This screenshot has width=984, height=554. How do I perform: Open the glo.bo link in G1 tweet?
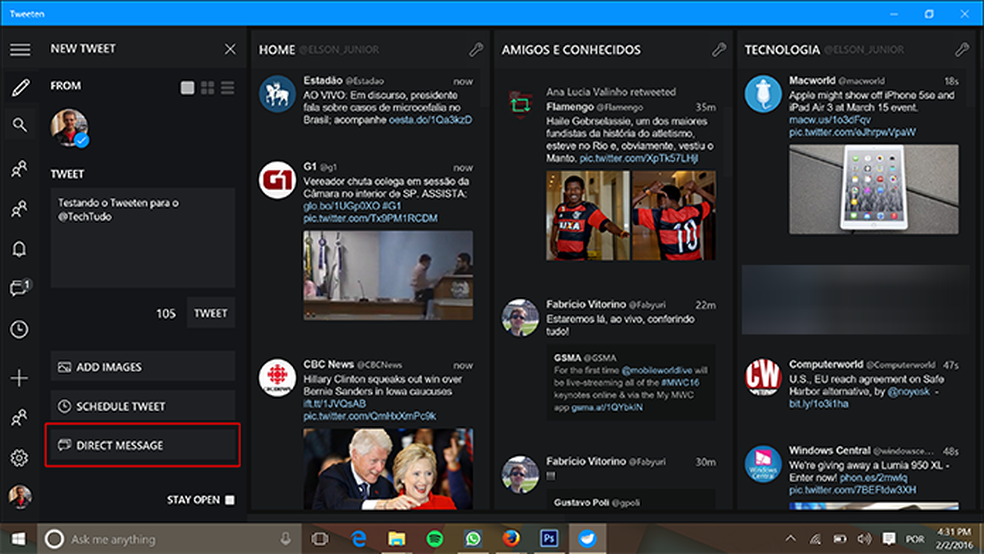(x=341, y=206)
